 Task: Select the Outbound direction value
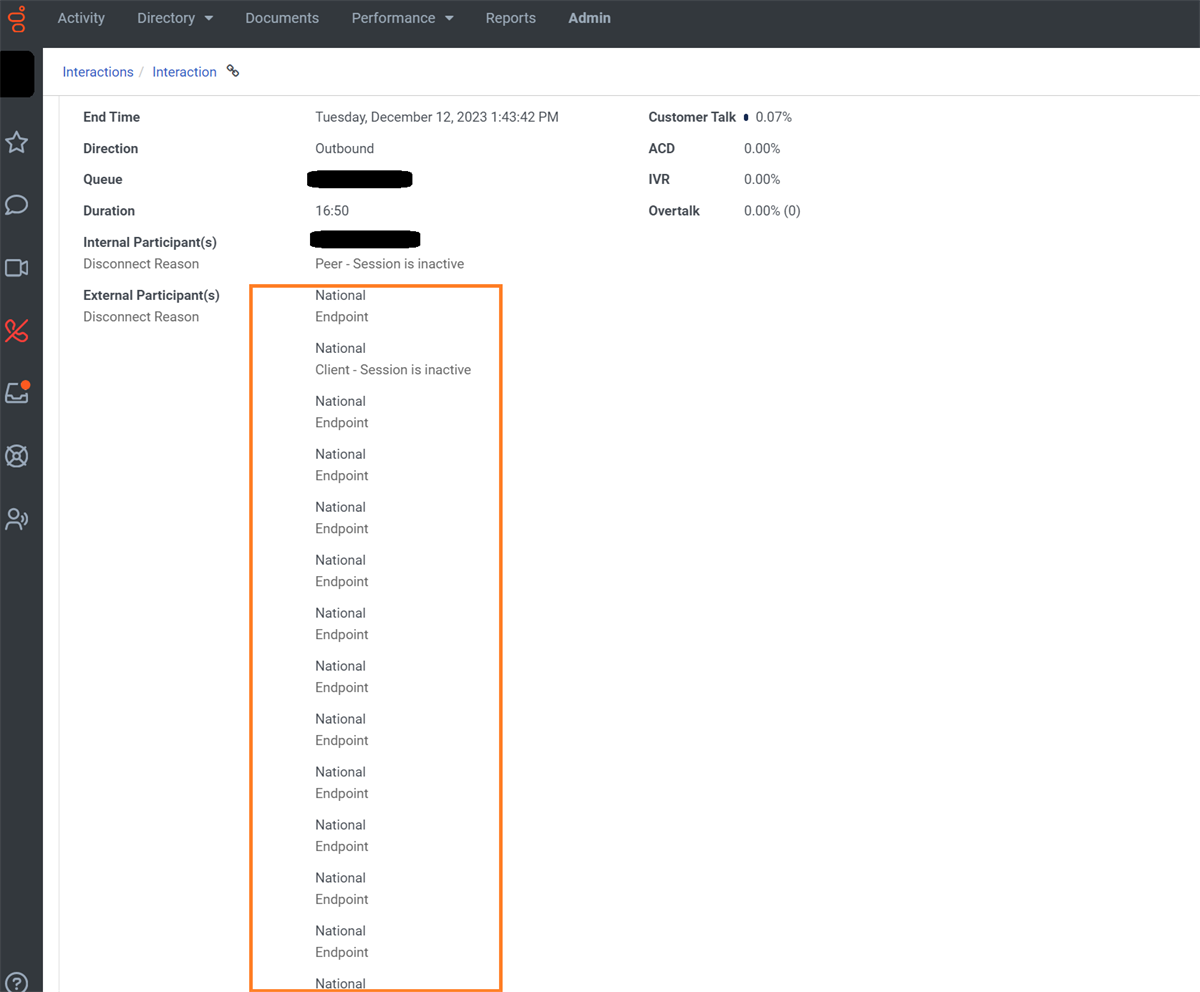(344, 148)
